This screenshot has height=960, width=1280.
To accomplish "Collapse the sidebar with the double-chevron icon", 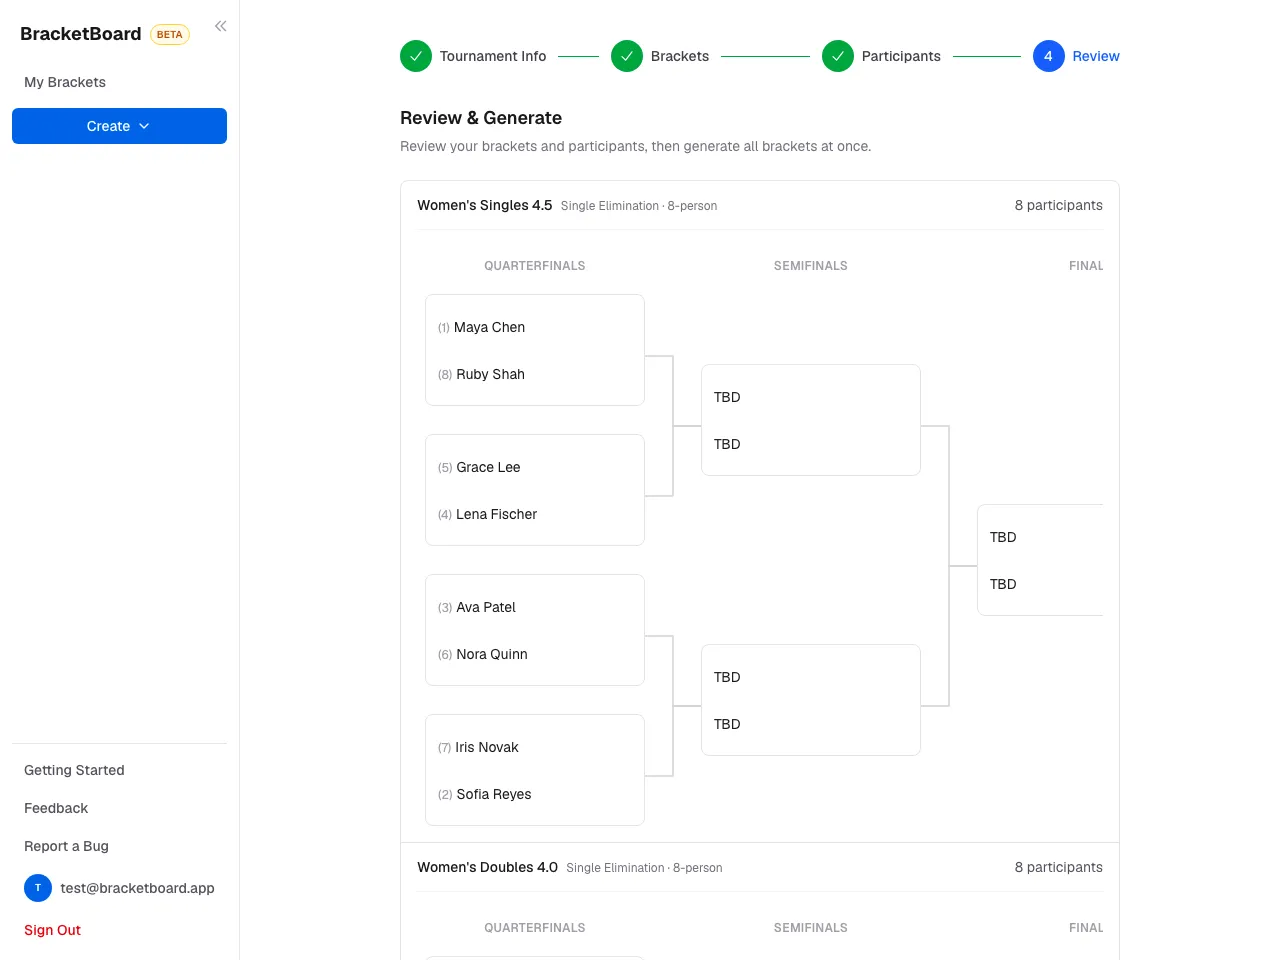I will [x=221, y=26].
